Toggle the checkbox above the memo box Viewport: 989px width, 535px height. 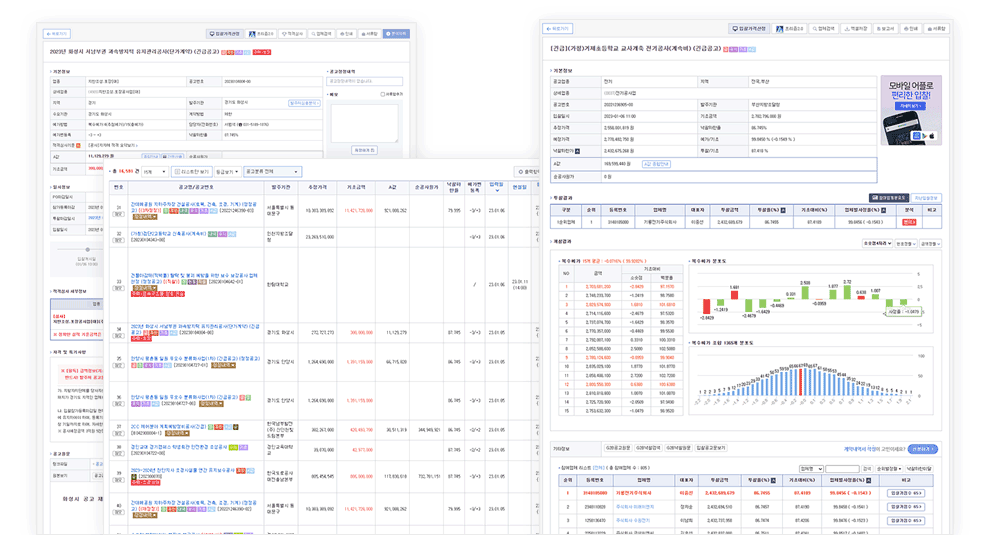[x=382, y=94]
